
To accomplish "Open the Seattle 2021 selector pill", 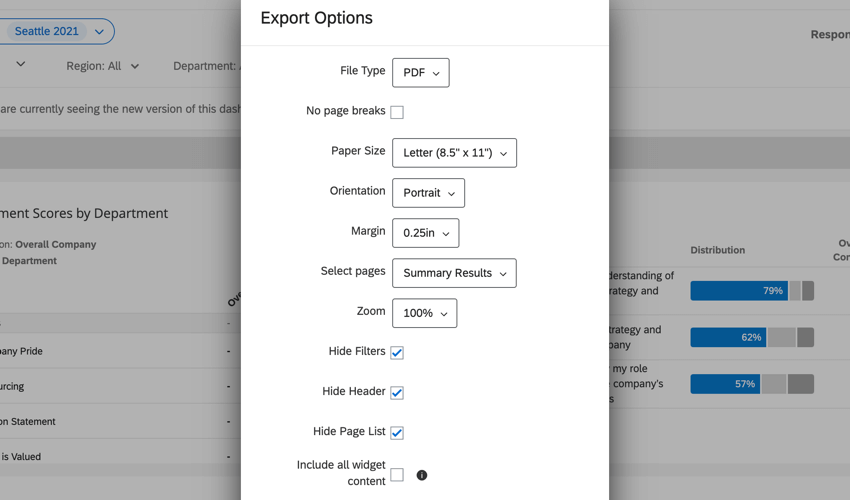I will click(x=57, y=31).
